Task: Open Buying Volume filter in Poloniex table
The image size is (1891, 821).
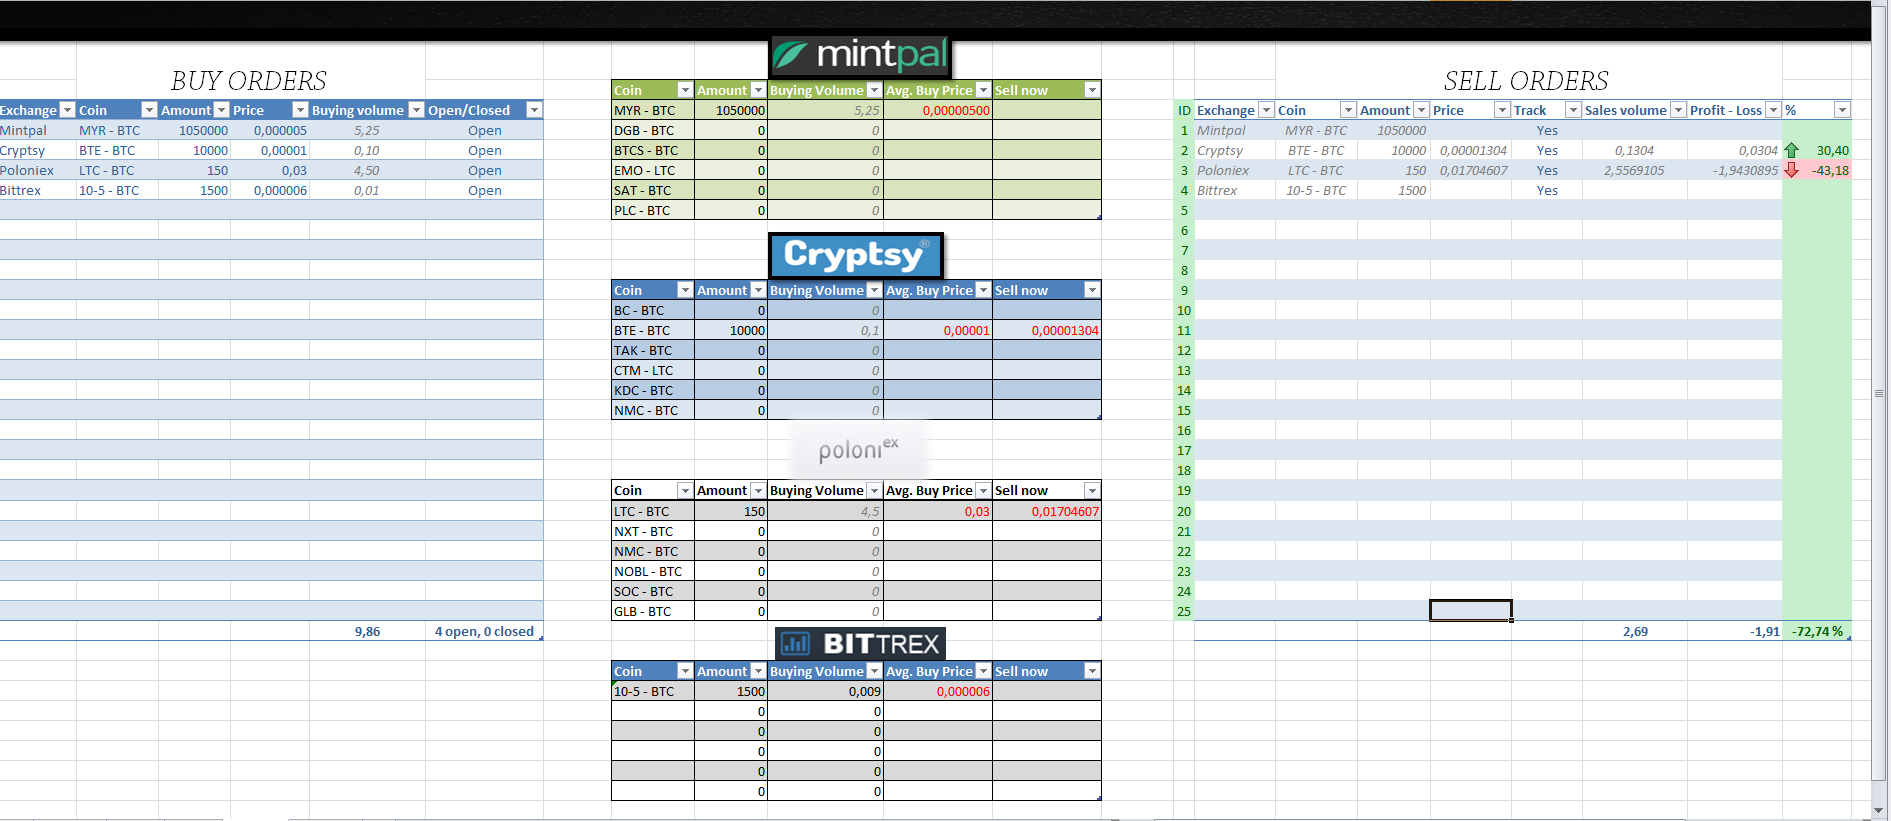Action: [874, 490]
